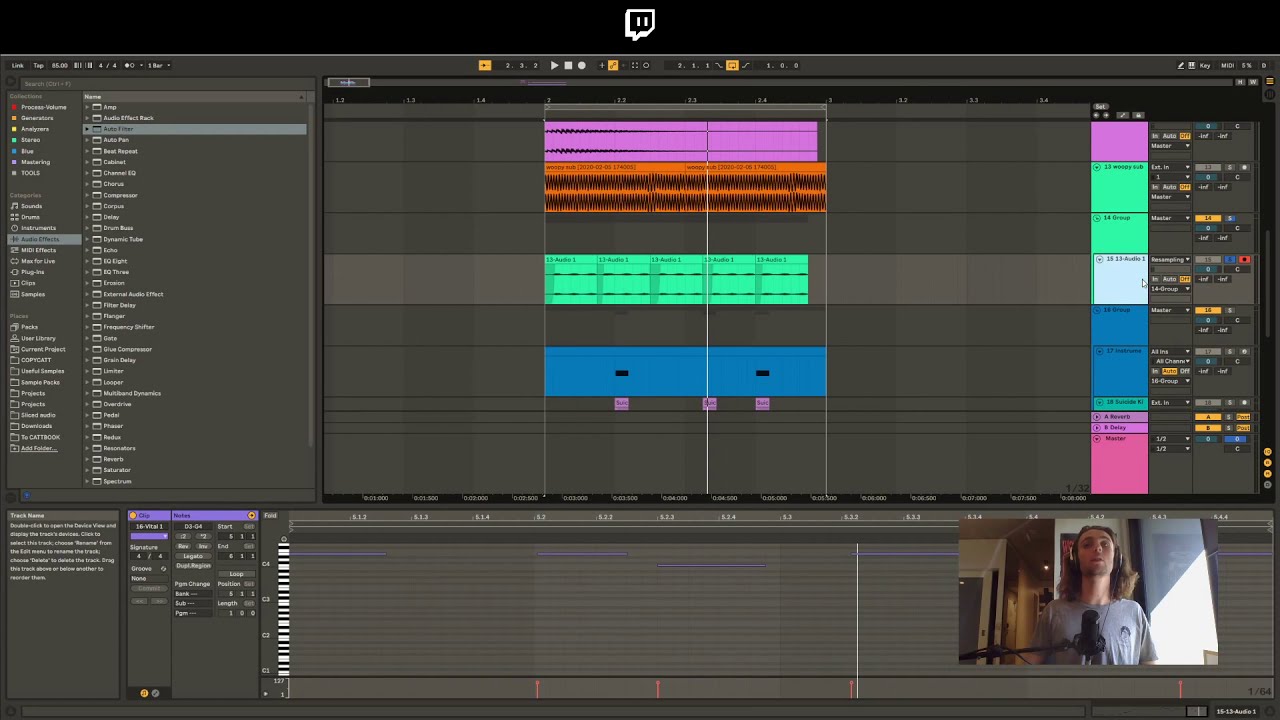The height and width of the screenshot is (720, 1280).
Task: Open the MIDI Effects category
Action: (38, 250)
